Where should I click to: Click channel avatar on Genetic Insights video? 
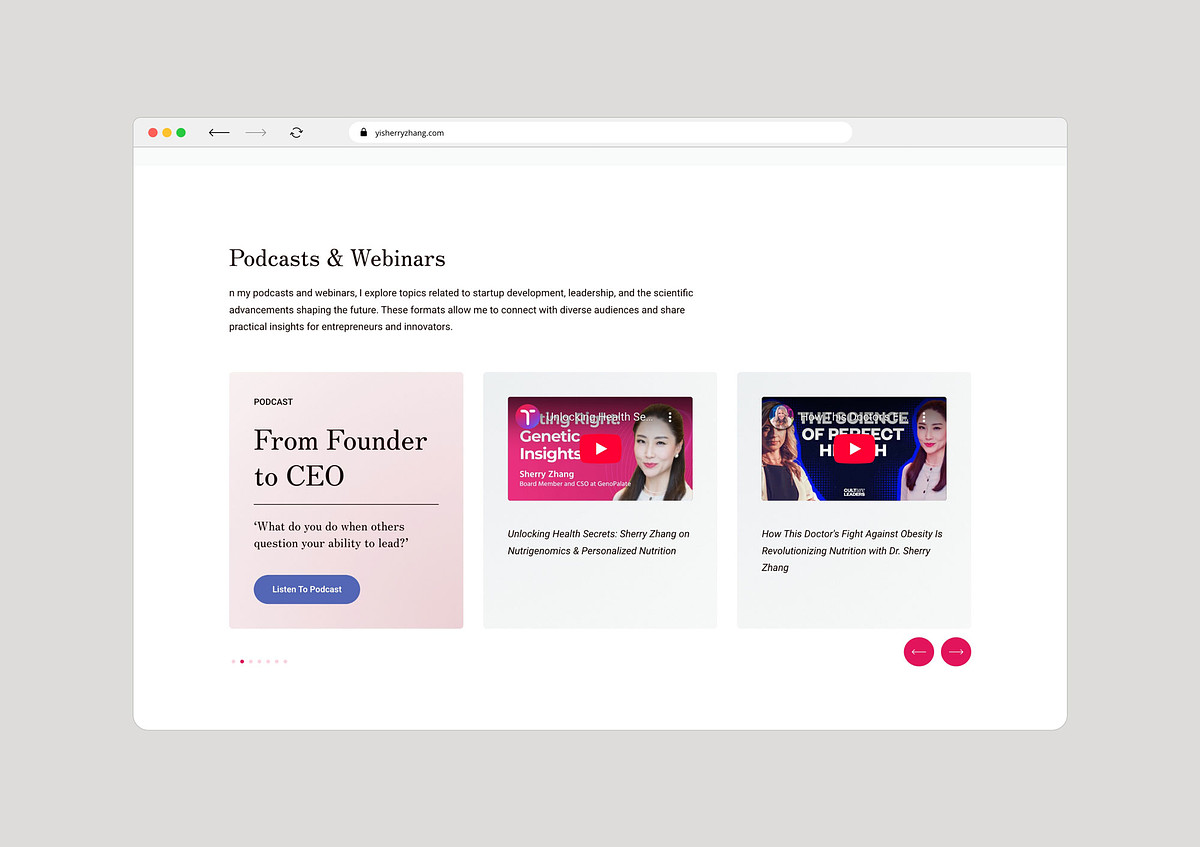pos(527,417)
